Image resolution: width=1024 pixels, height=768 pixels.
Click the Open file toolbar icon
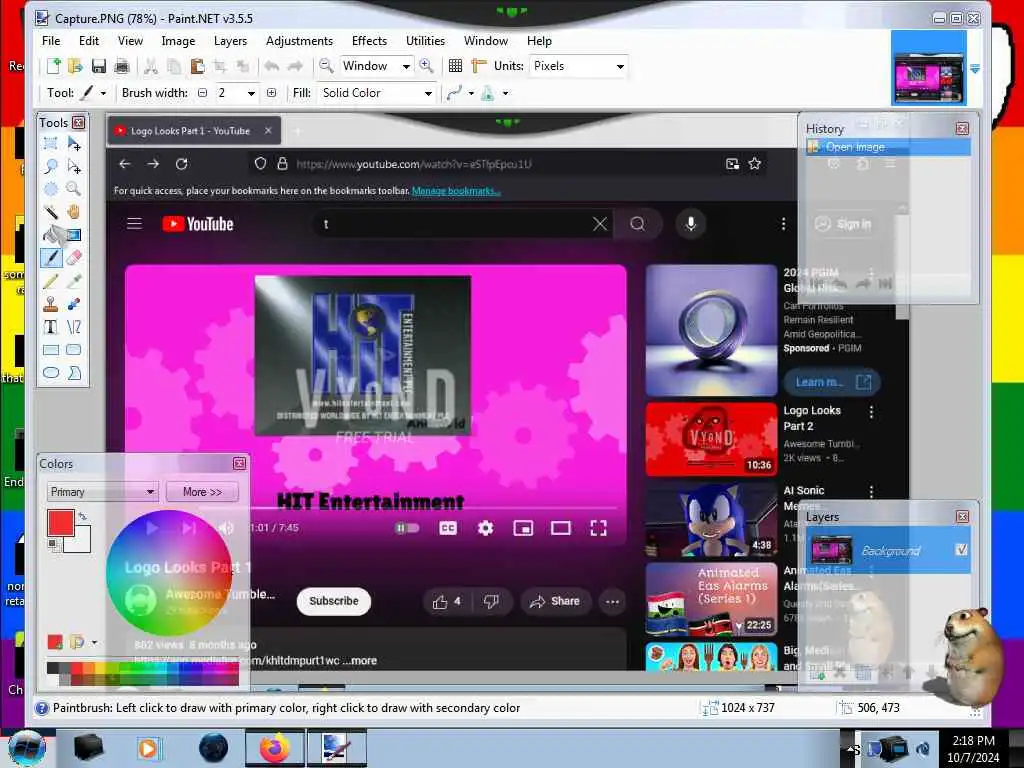click(75, 65)
